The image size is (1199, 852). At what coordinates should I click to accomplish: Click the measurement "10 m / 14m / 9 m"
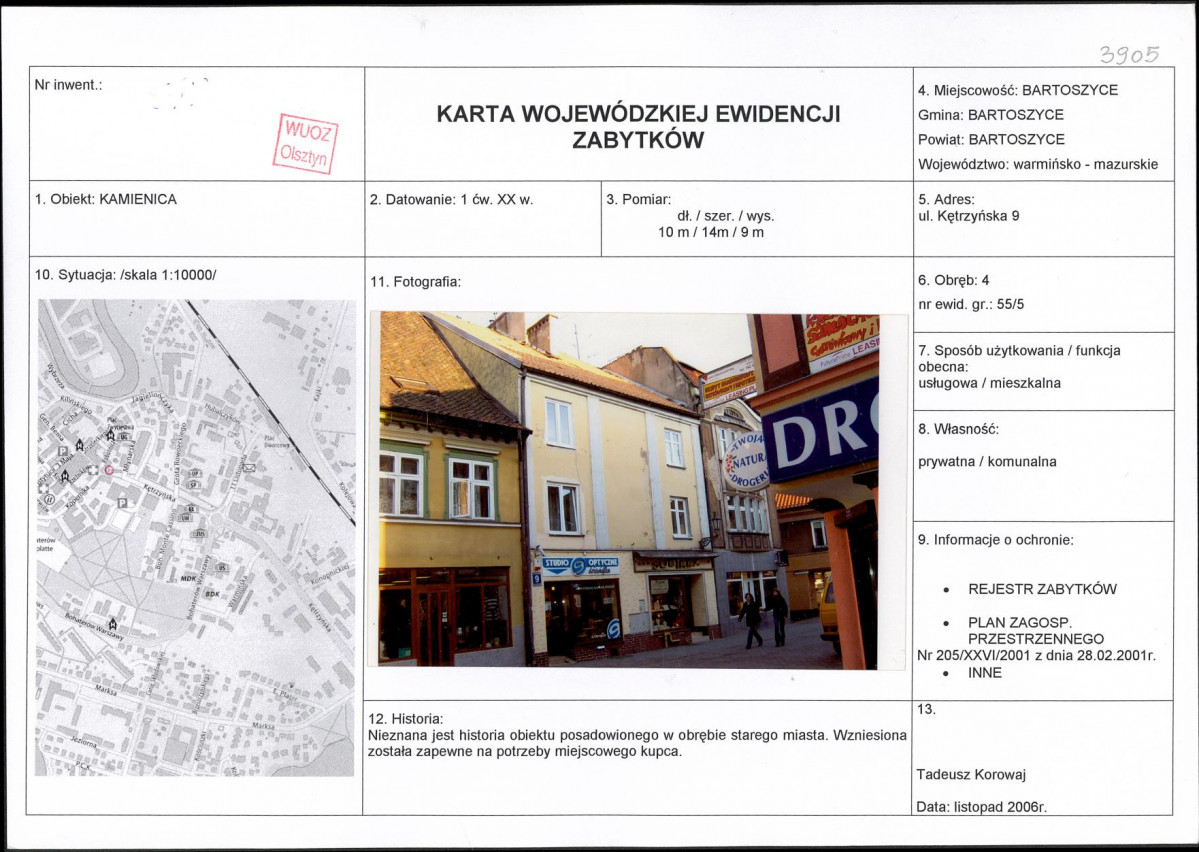coord(710,233)
